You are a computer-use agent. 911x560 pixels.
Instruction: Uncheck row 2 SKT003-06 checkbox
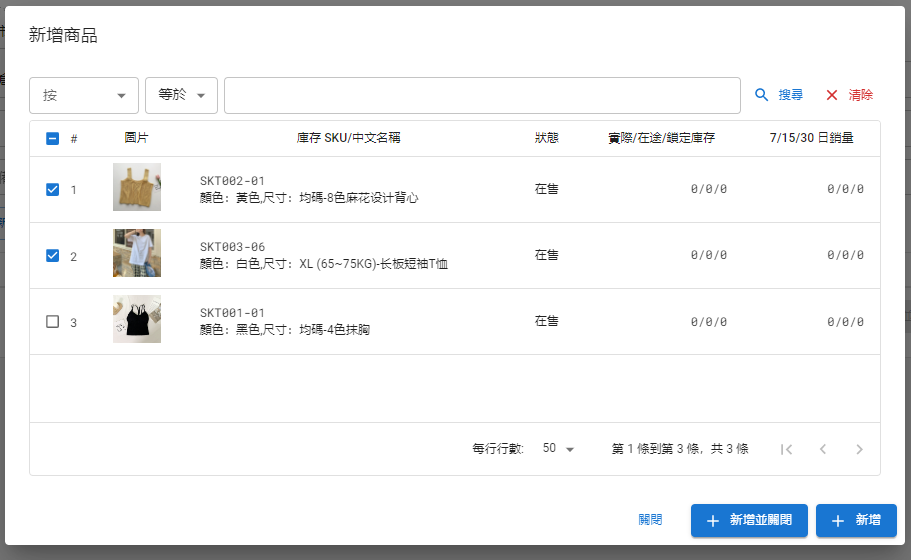tap(52, 256)
